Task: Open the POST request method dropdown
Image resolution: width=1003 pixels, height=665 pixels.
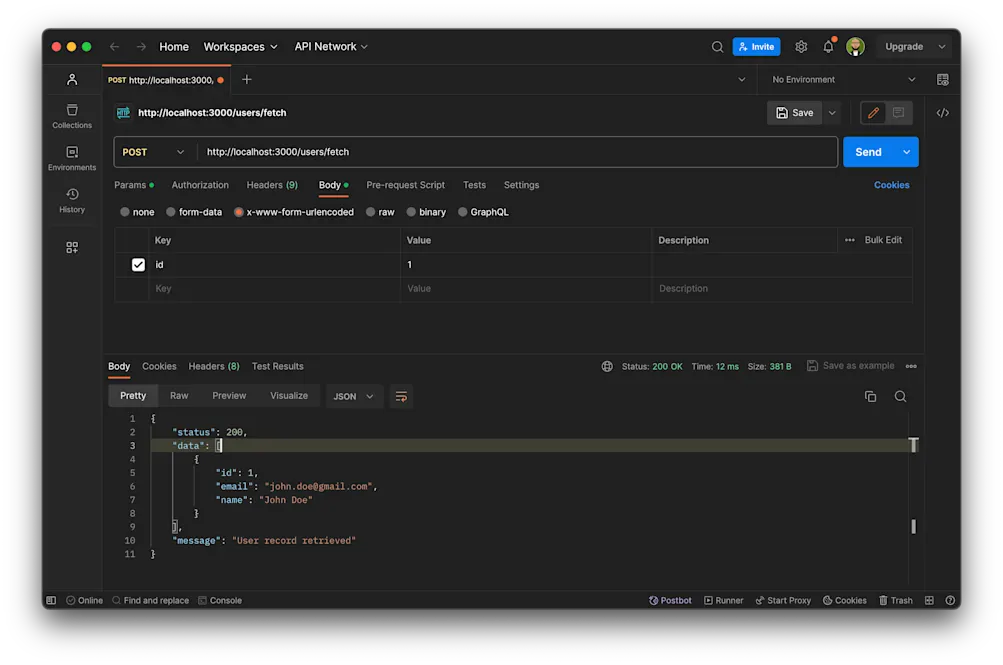Action: coord(153,151)
